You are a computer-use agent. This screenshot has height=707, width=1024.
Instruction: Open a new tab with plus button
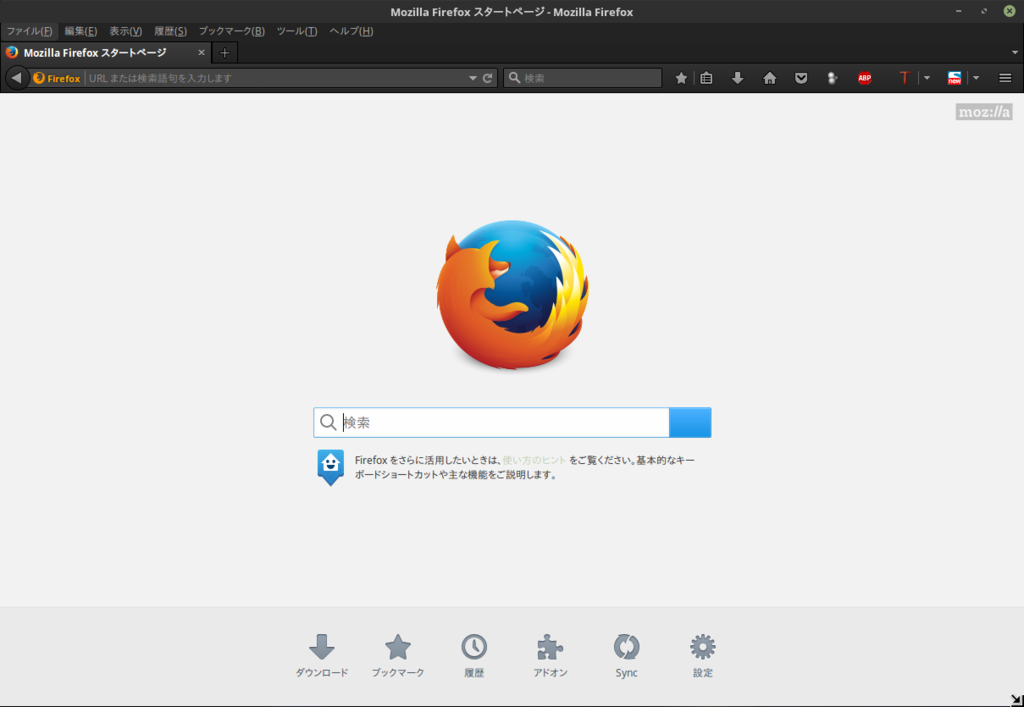pos(225,53)
